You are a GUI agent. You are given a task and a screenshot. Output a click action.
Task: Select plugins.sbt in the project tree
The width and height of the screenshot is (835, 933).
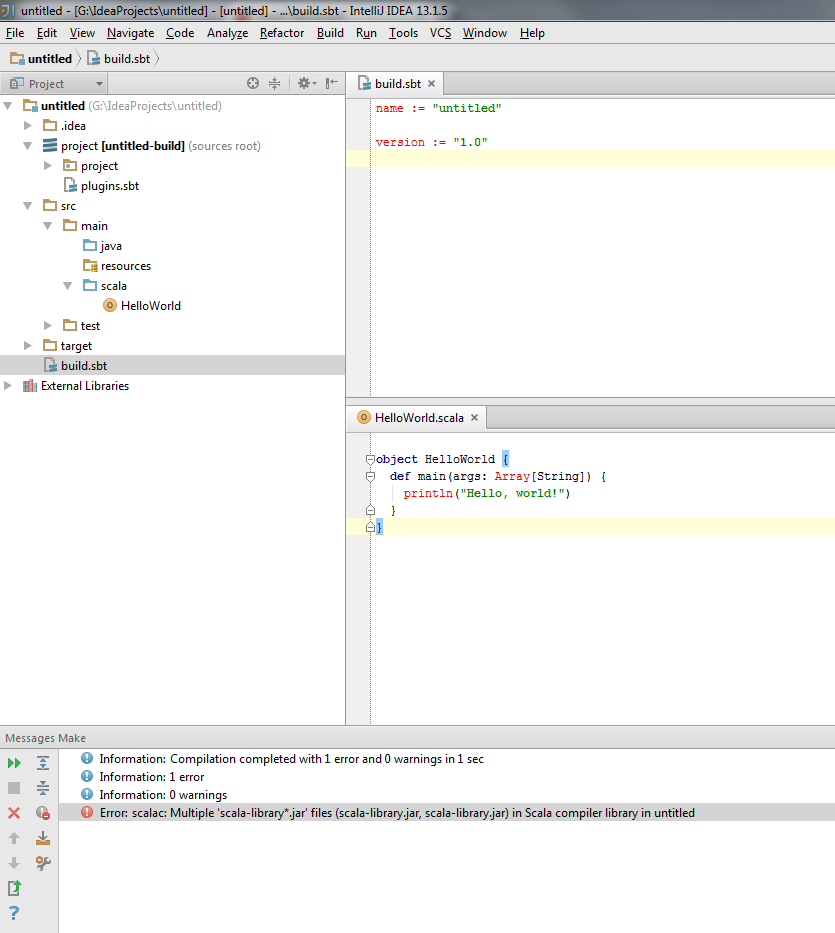[110, 186]
